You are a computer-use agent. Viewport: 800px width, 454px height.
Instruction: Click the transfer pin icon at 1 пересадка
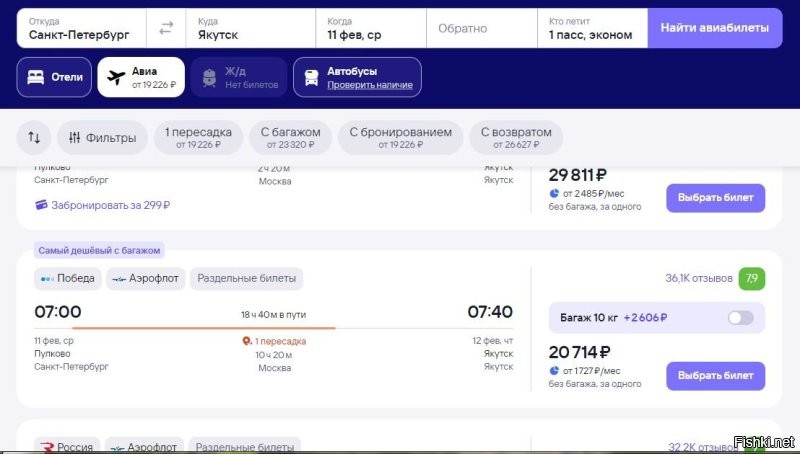click(248, 341)
